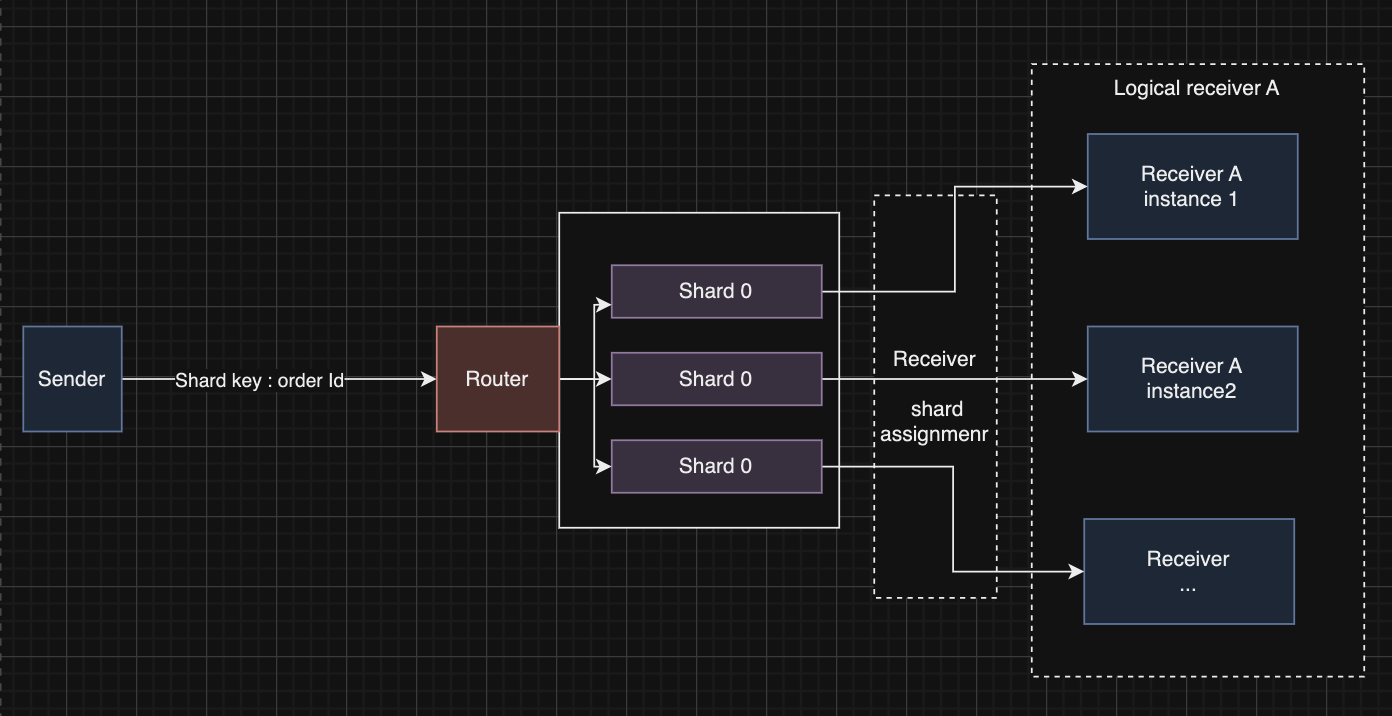The image size is (1392, 716).
Task: Select Shard 0 box linked to 'Receiver ...'
Action: [x=716, y=466]
